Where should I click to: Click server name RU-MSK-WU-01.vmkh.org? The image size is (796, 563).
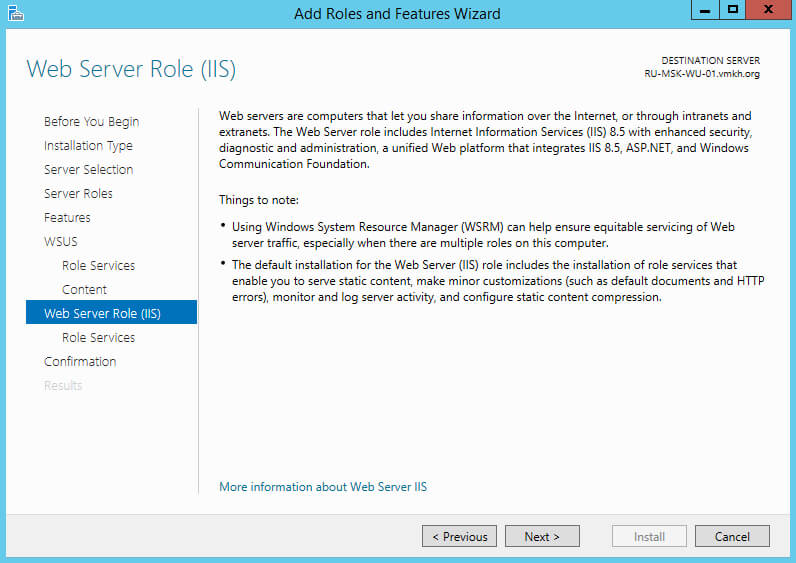point(702,74)
